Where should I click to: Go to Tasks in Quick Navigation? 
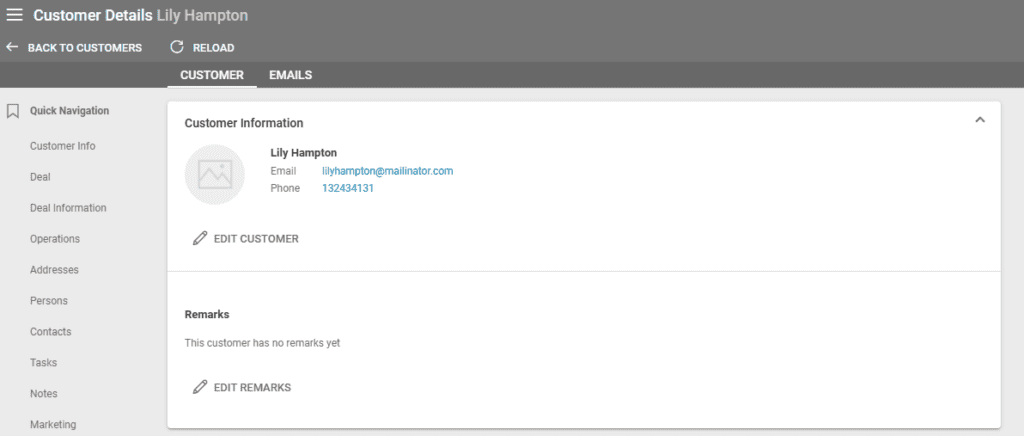click(x=43, y=363)
